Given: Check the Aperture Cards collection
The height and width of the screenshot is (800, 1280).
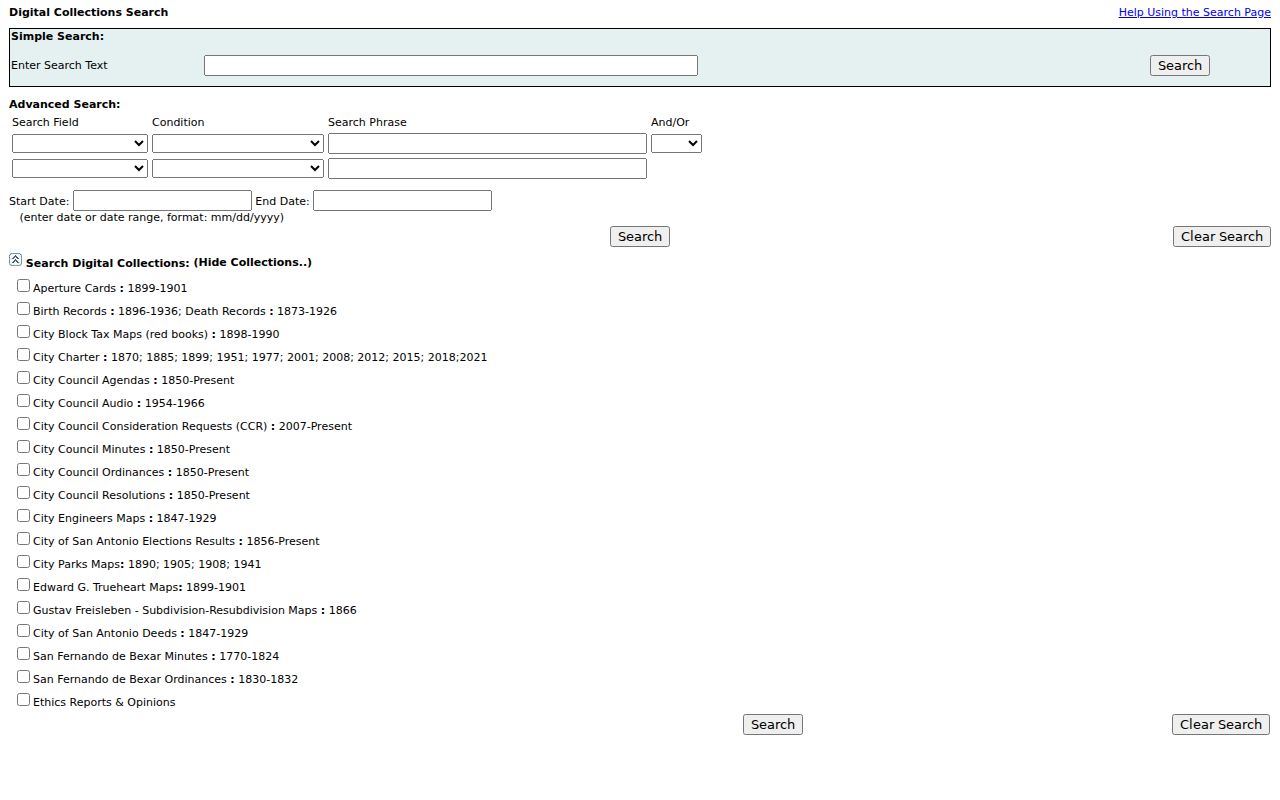Looking at the screenshot, I should pyautogui.click(x=23, y=286).
